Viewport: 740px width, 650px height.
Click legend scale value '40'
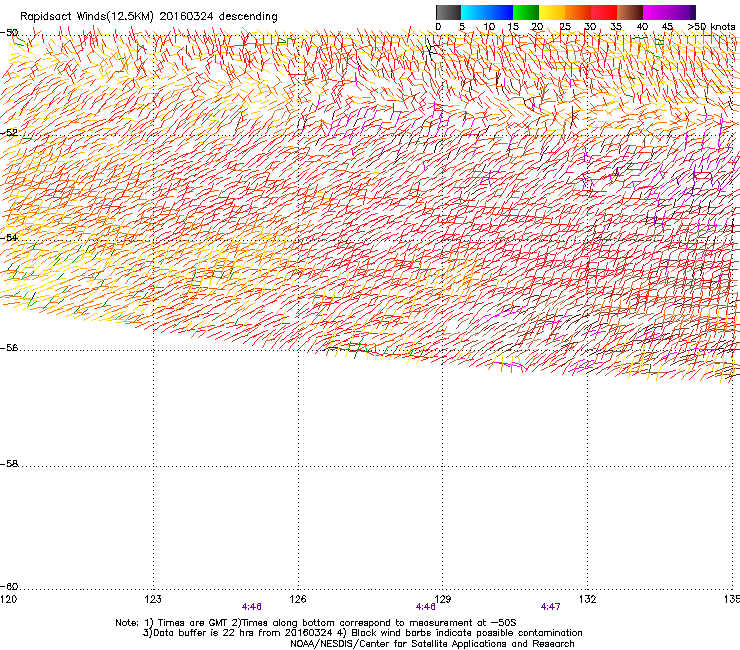pyautogui.click(x=642, y=27)
